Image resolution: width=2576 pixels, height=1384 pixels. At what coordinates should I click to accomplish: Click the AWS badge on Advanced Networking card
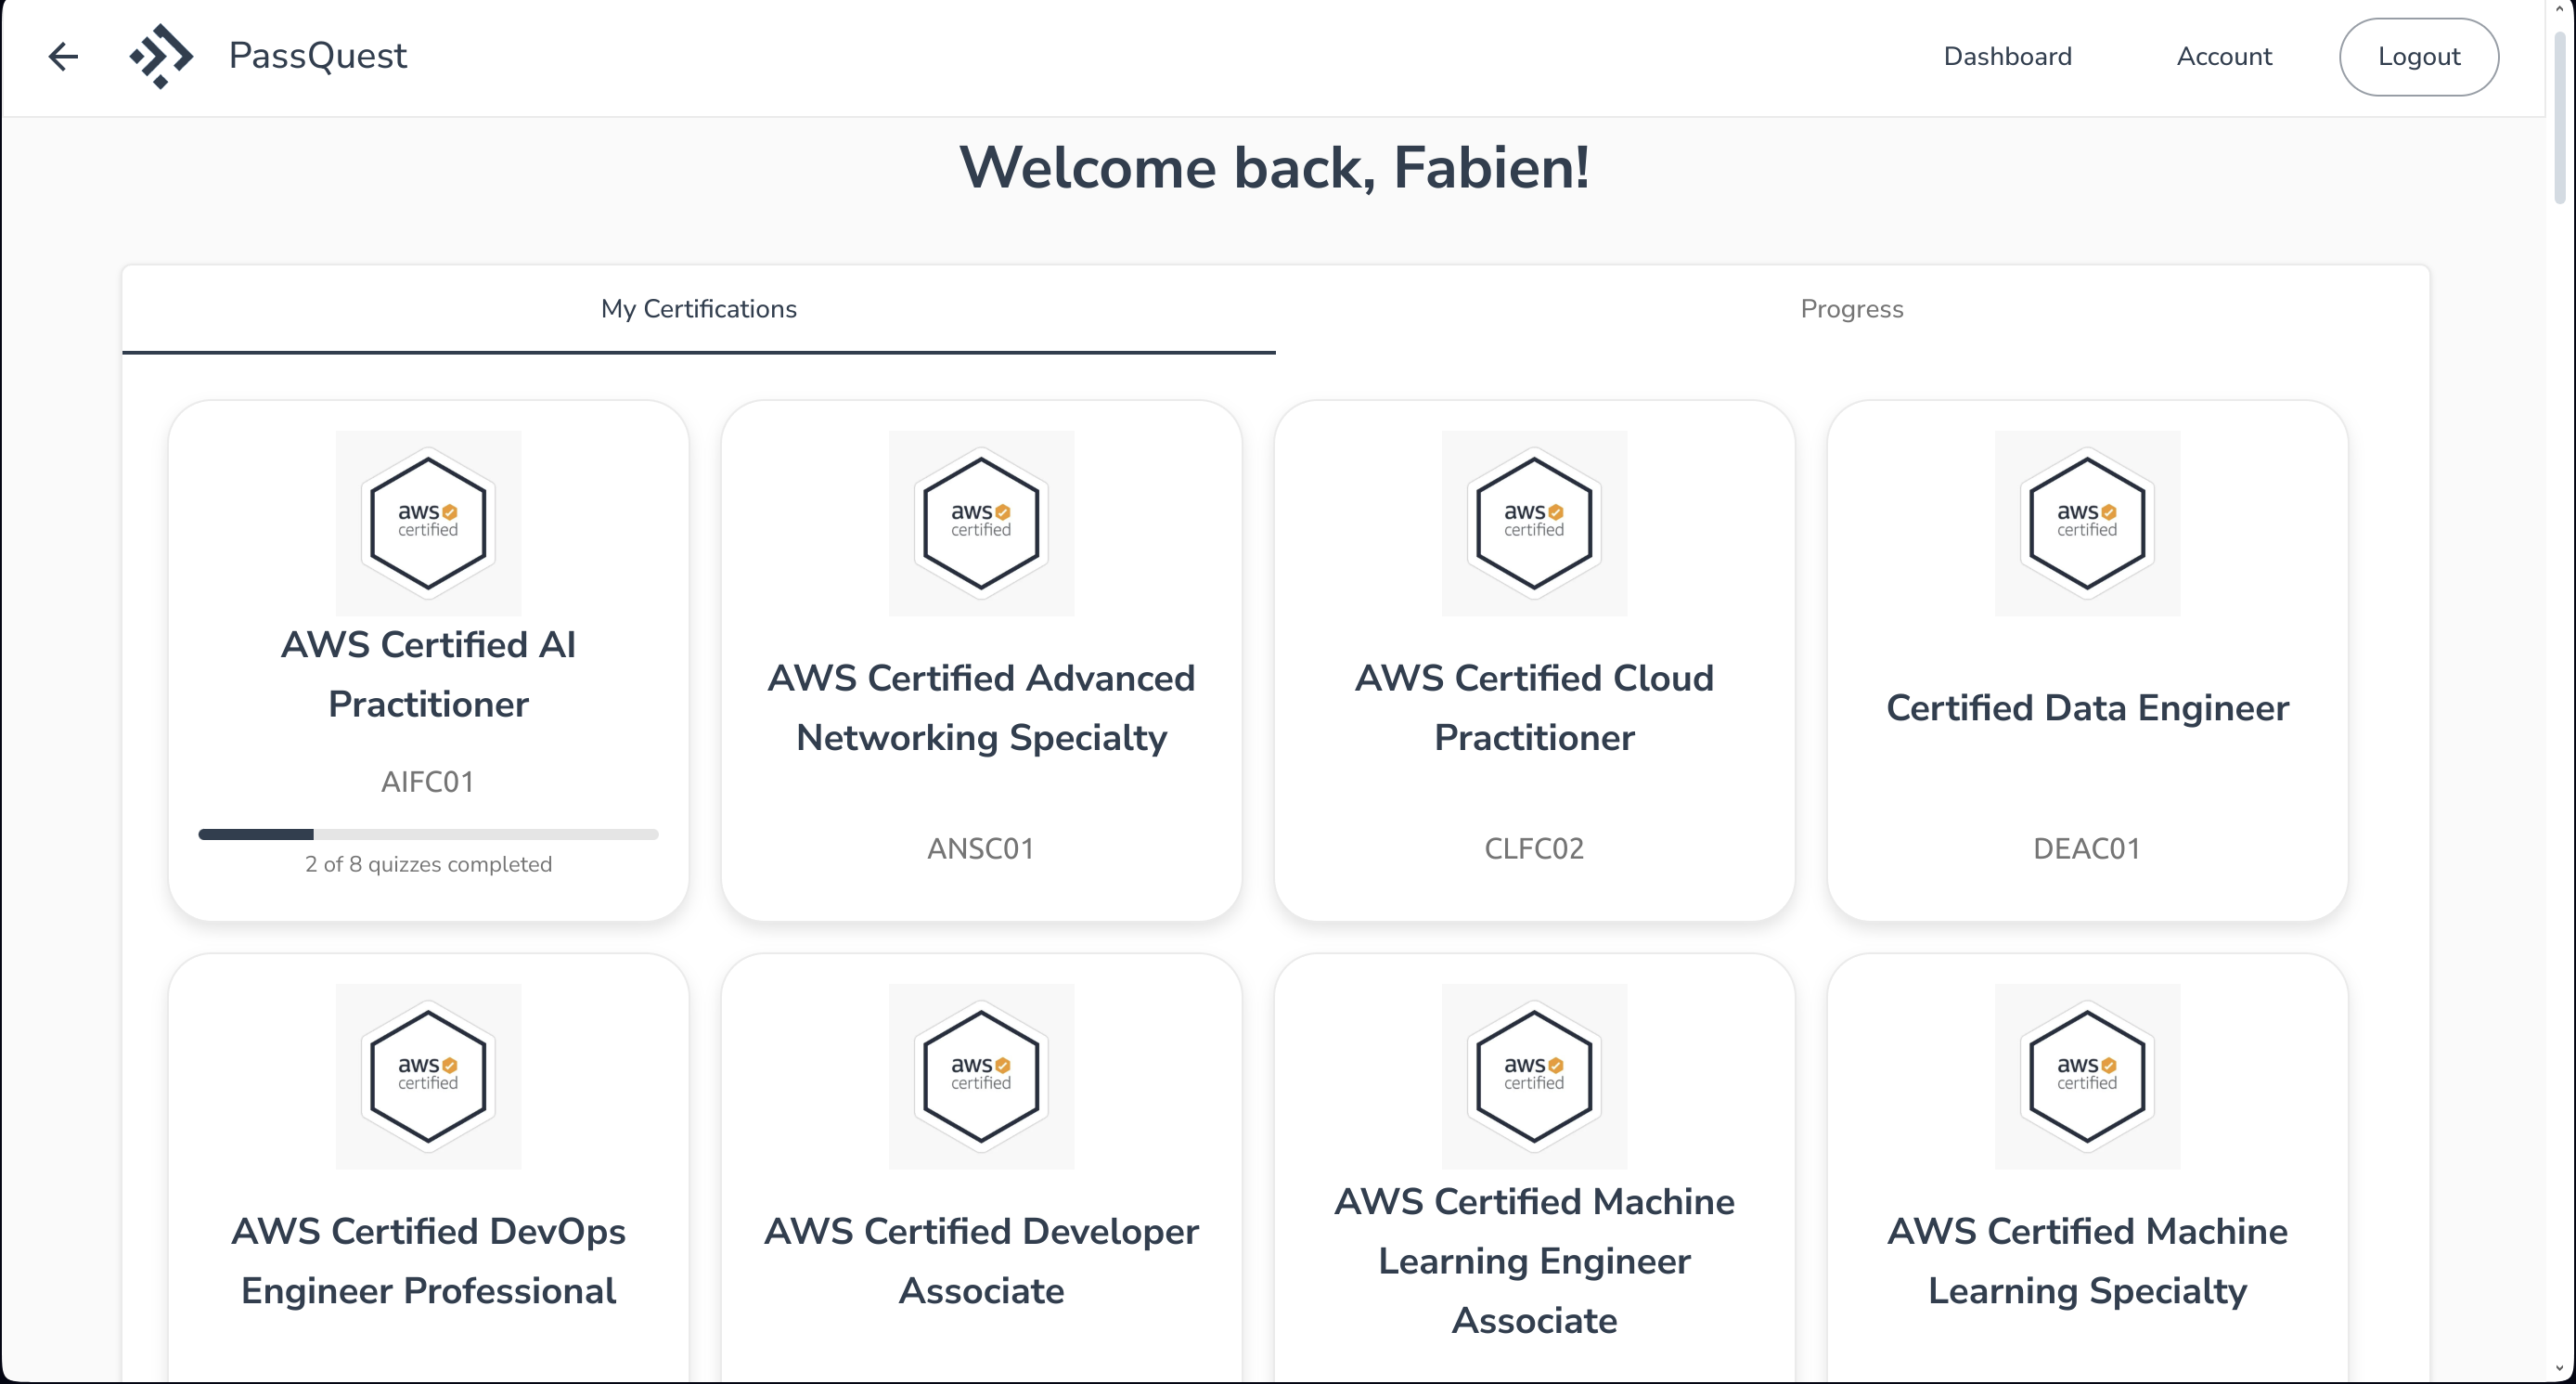981,523
